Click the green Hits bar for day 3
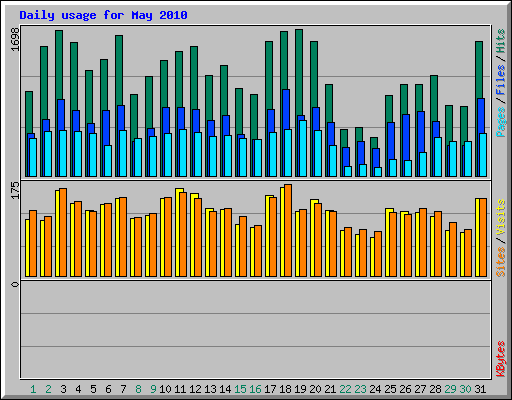 pyautogui.click(x=59, y=64)
